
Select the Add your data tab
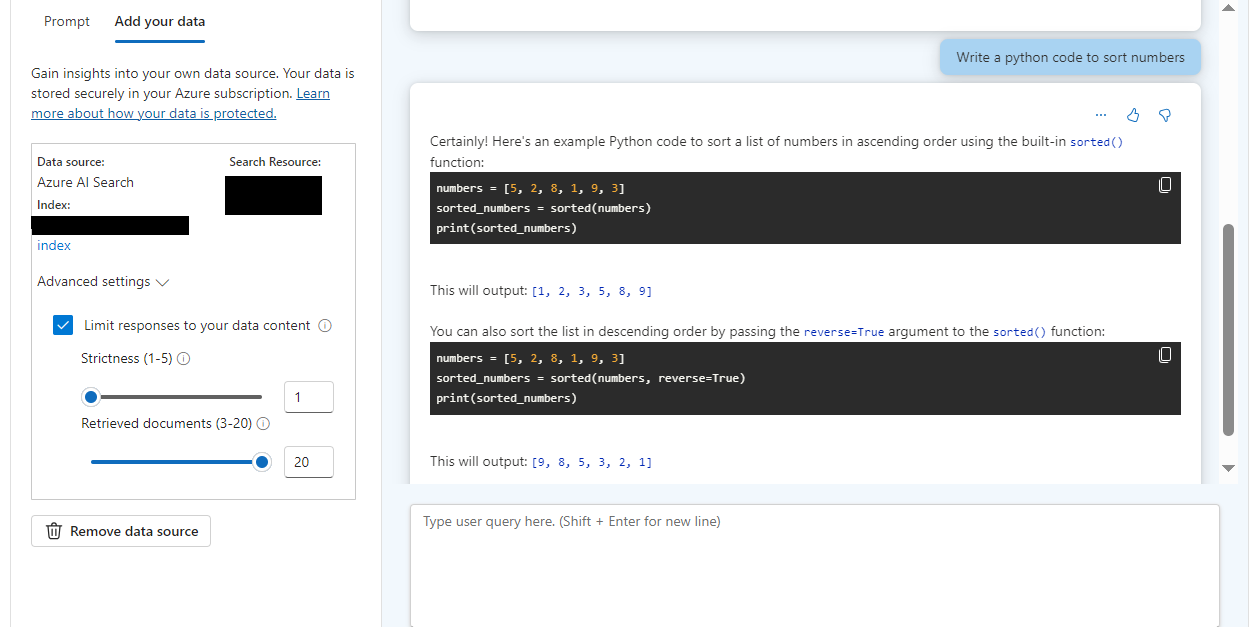[x=160, y=21]
